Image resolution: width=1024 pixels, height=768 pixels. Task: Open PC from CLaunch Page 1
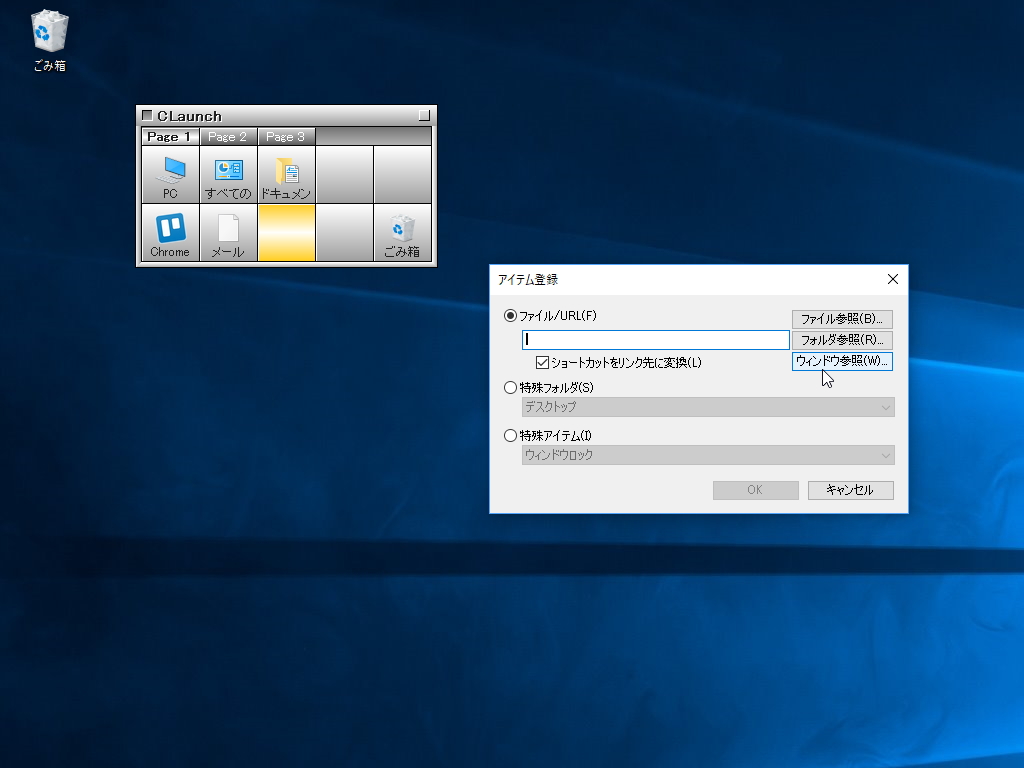tap(169, 174)
